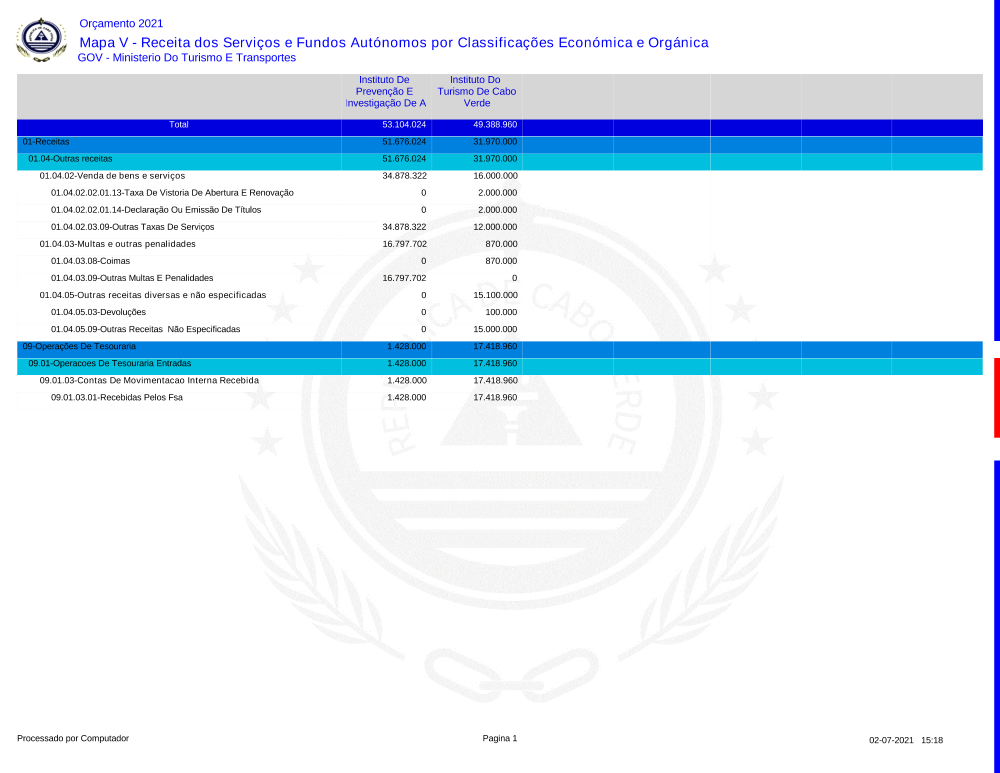This screenshot has width=1000, height=773.
Task: Click GOV - Ministerio Do Turismo E Transportes subtitle
Action: point(186,58)
